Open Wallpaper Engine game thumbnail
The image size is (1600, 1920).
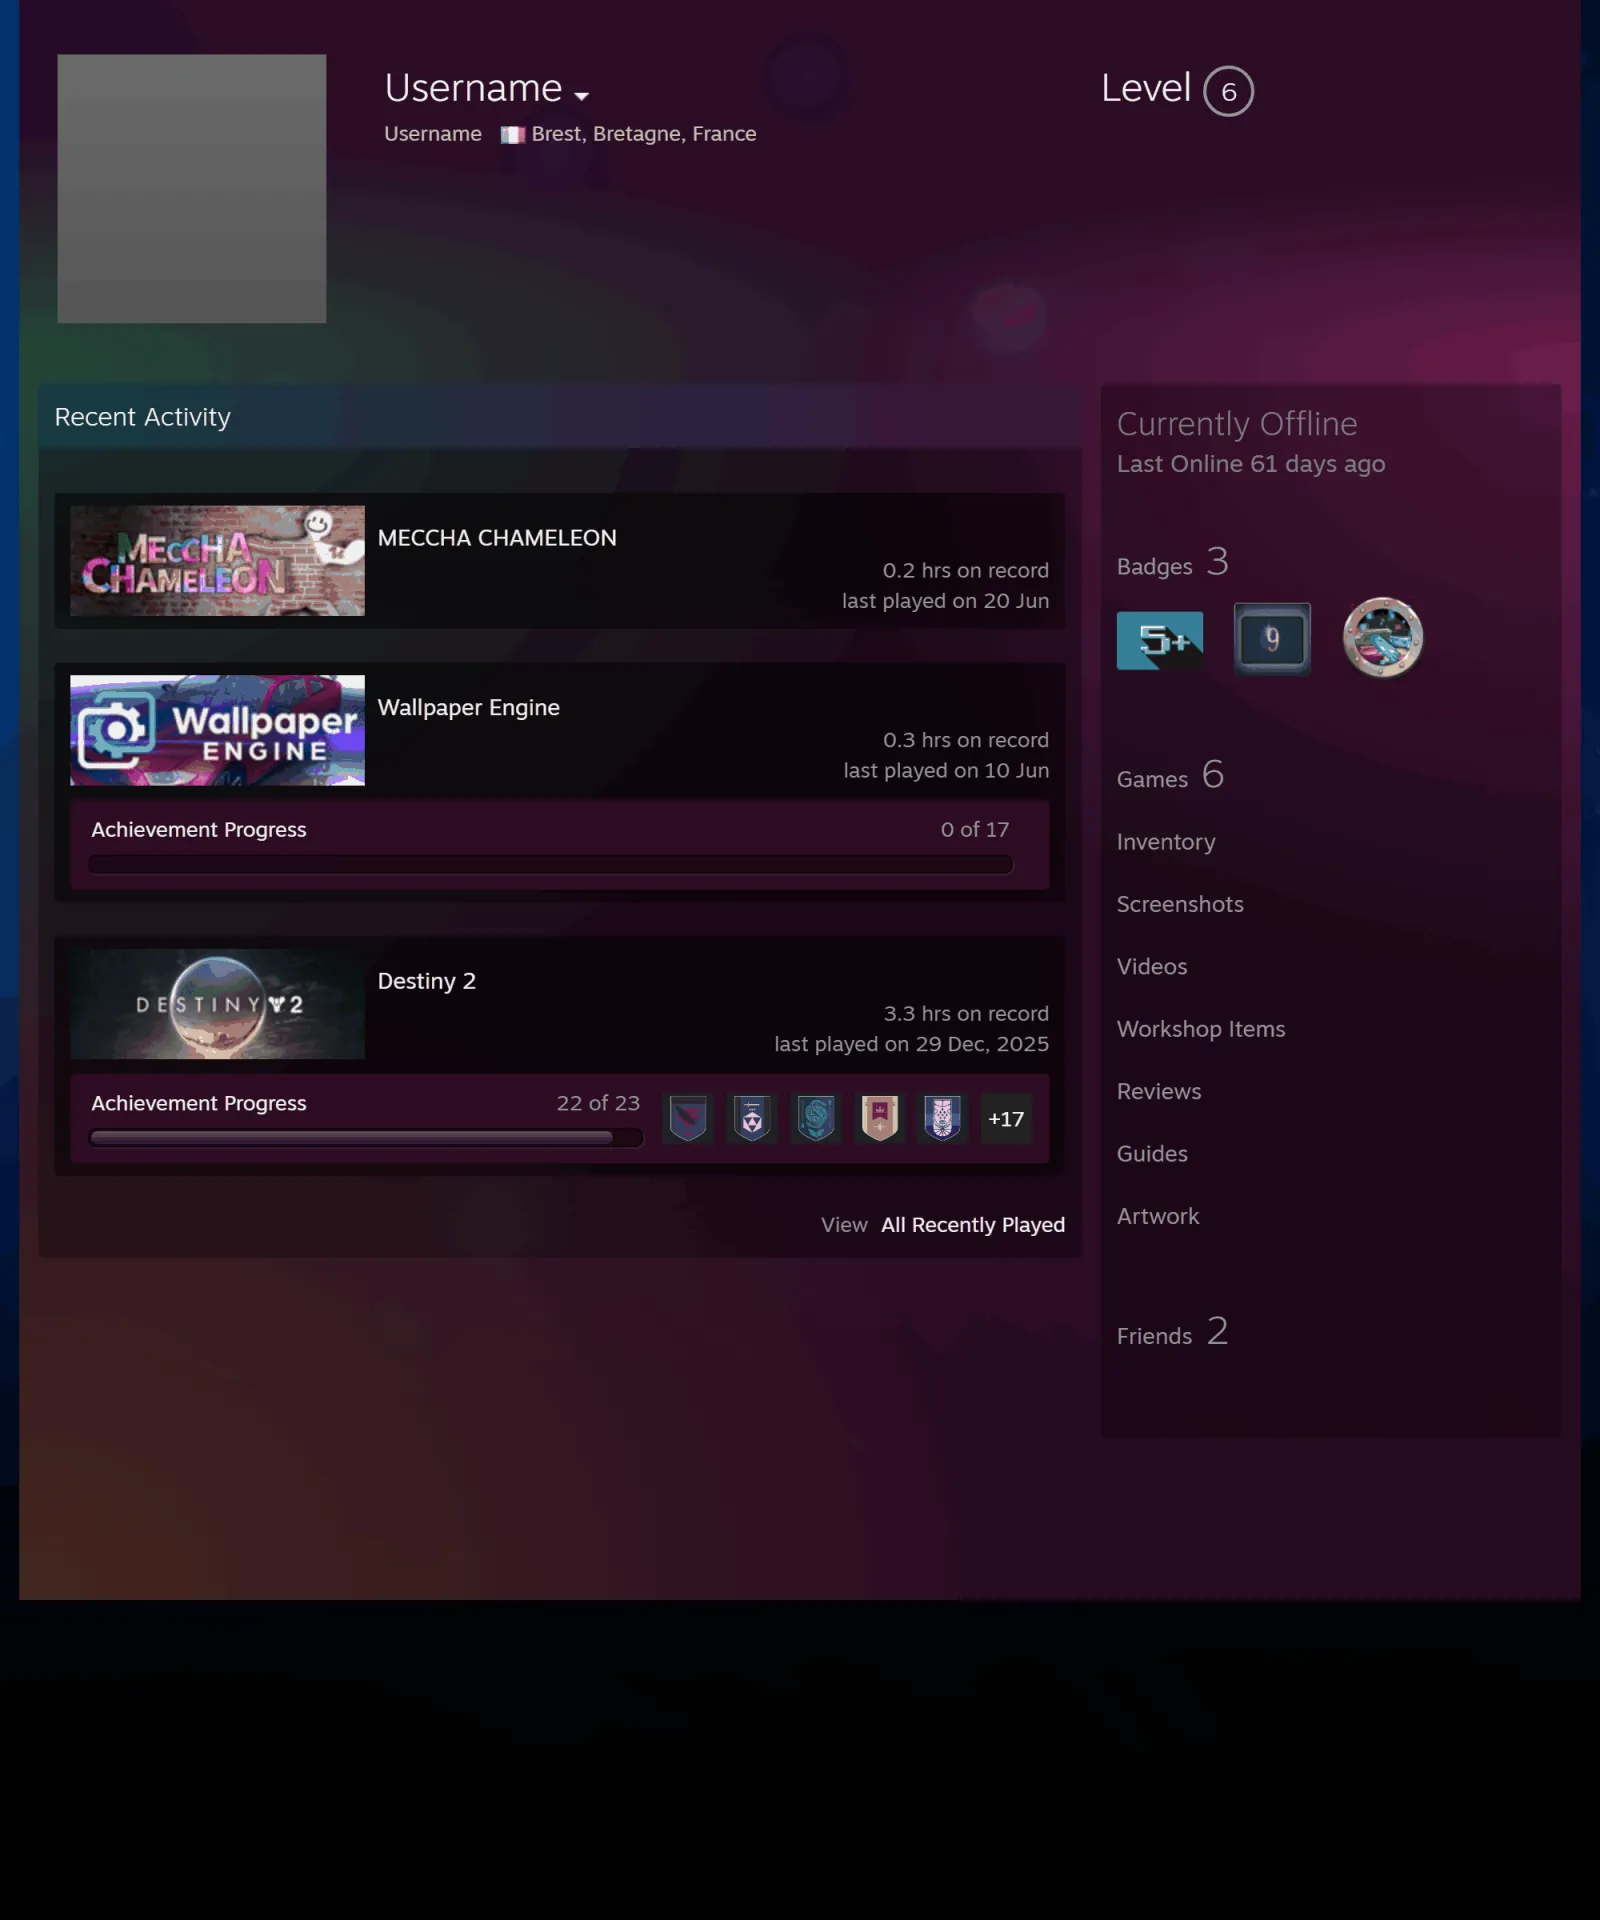click(x=217, y=730)
